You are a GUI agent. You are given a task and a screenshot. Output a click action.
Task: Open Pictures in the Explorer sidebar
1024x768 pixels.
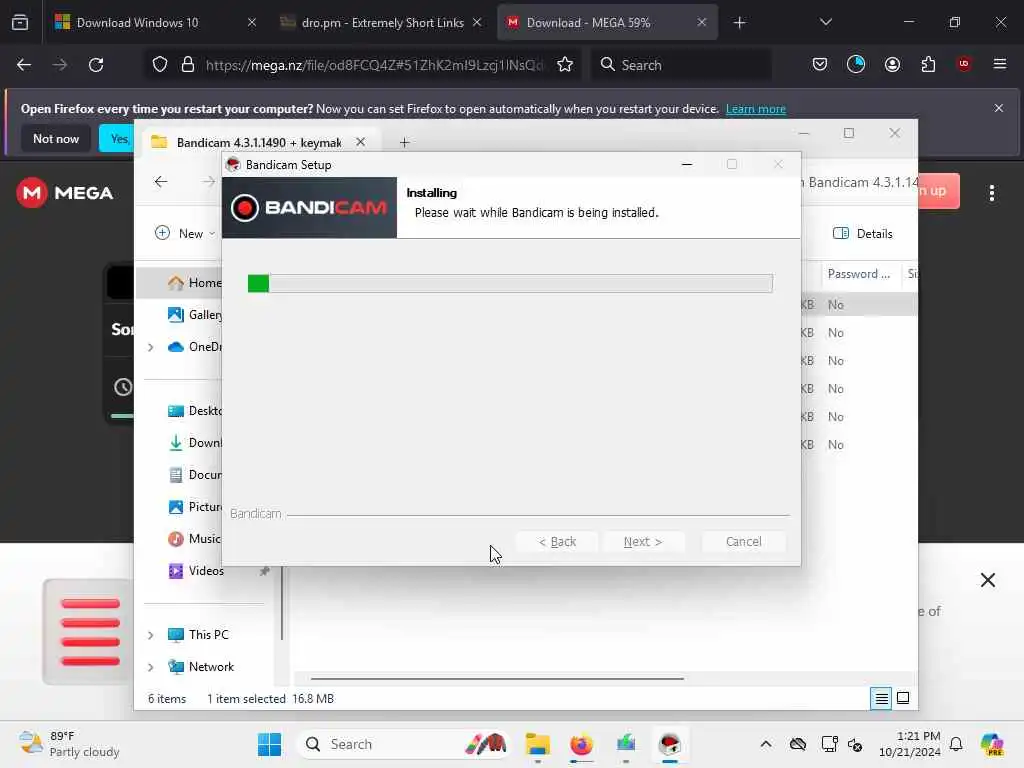pyautogui.click(x=195, y=507)
